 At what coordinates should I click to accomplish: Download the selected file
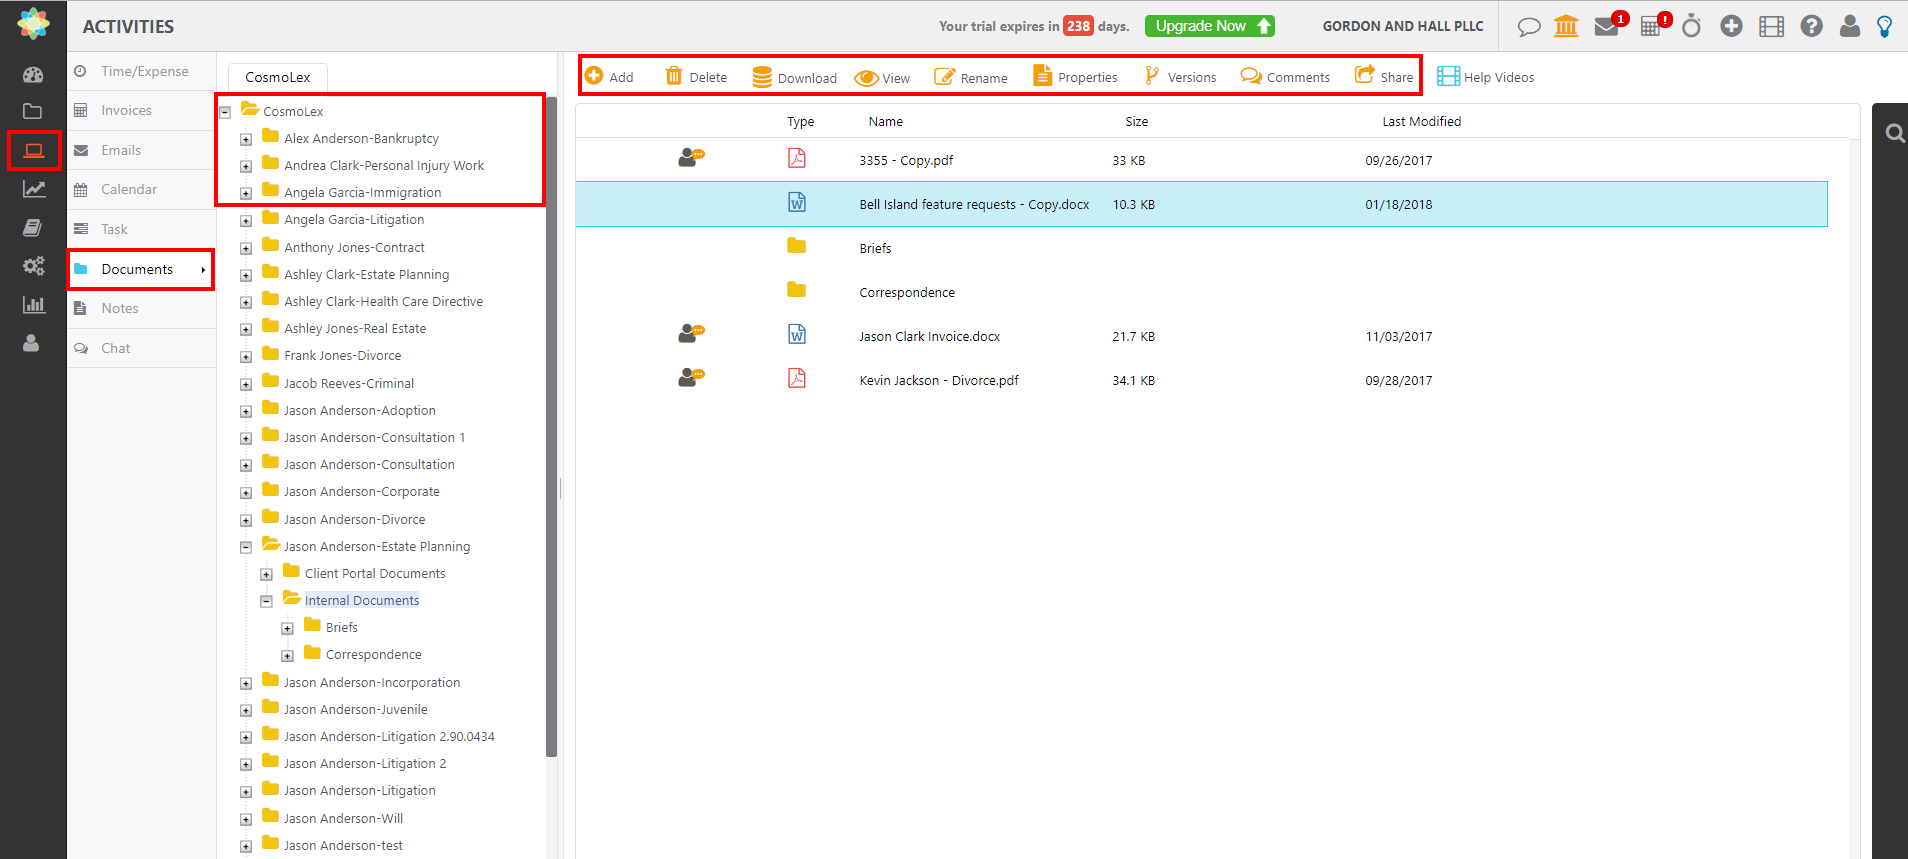(x=795, y=77)
